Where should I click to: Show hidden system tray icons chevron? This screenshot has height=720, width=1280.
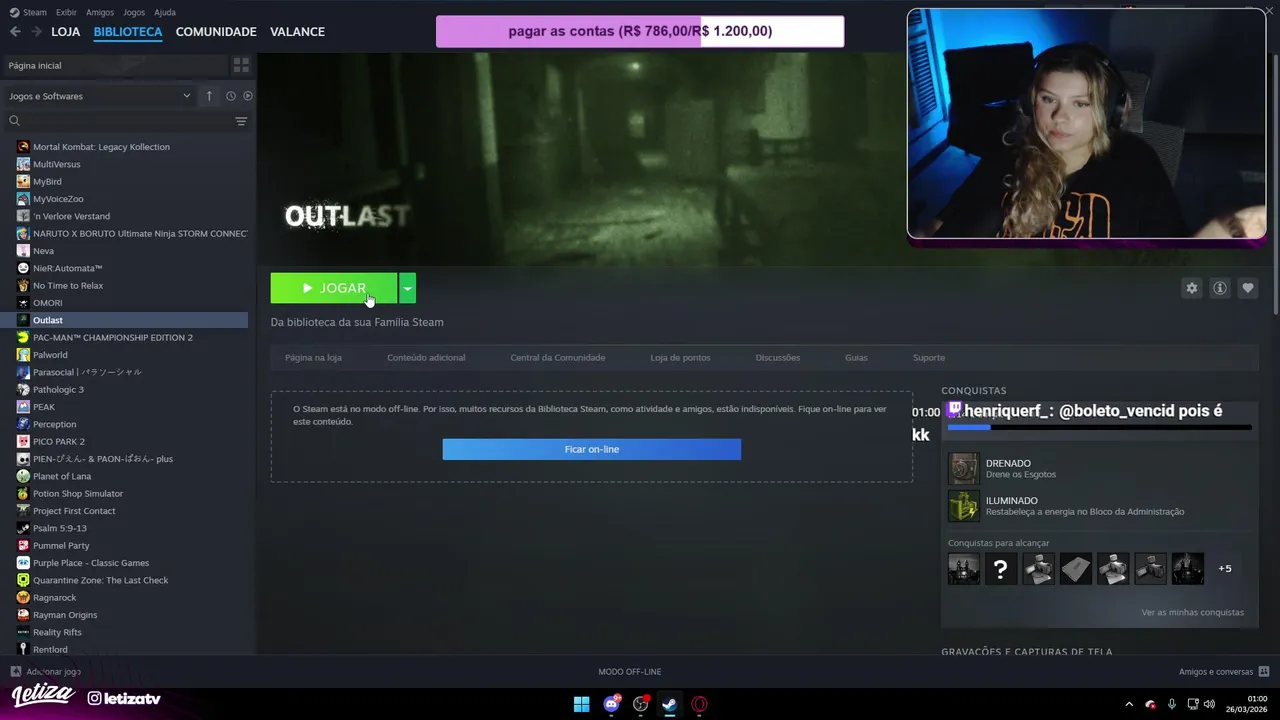(x=1129, y=704)
